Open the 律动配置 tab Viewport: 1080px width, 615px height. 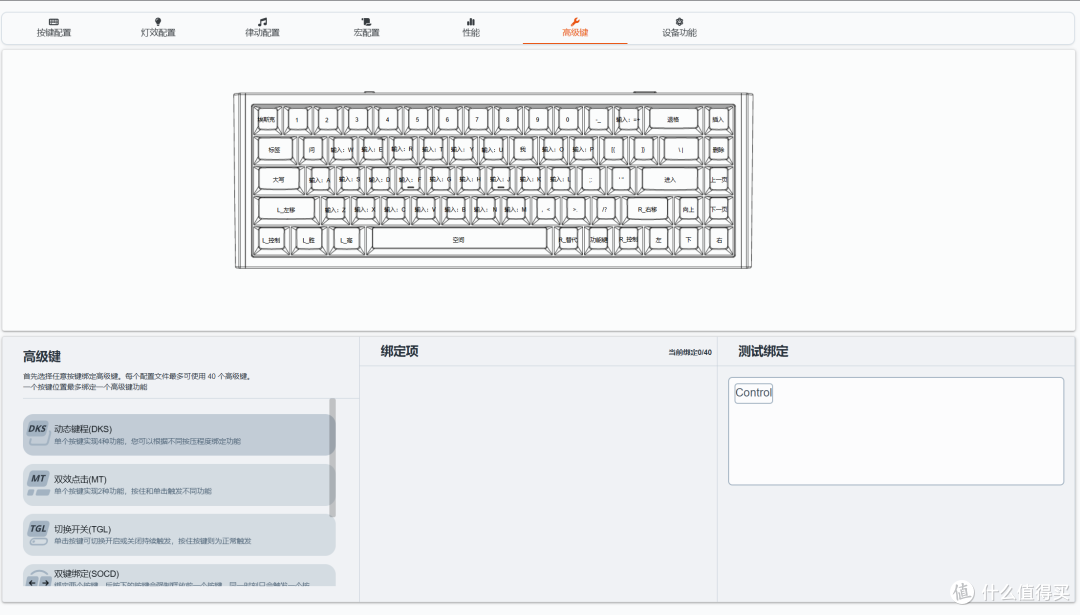tap(262, 28)
